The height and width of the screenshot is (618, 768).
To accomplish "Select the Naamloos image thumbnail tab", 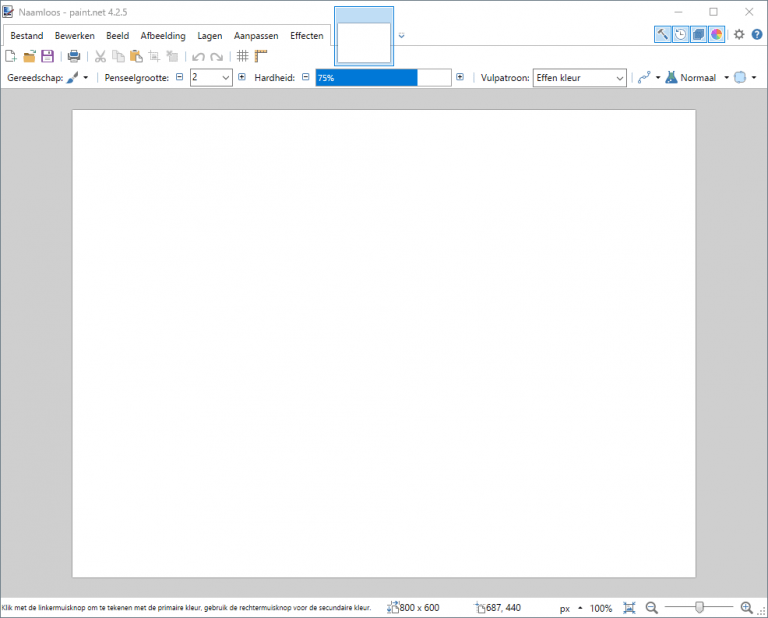I will [364, 36].
